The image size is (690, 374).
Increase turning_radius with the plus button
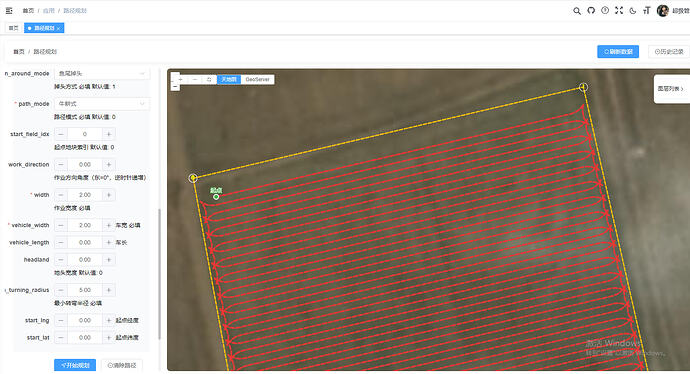click(x=109, y=290)
